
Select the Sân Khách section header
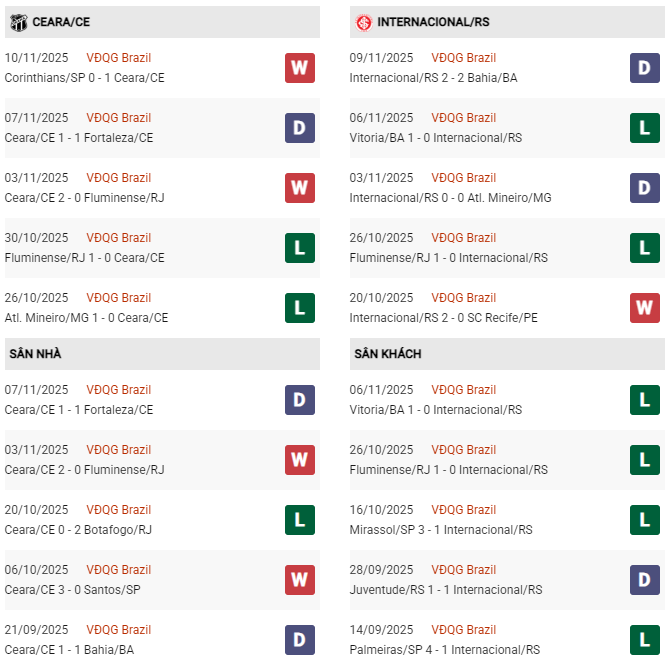tap(387, 354)
